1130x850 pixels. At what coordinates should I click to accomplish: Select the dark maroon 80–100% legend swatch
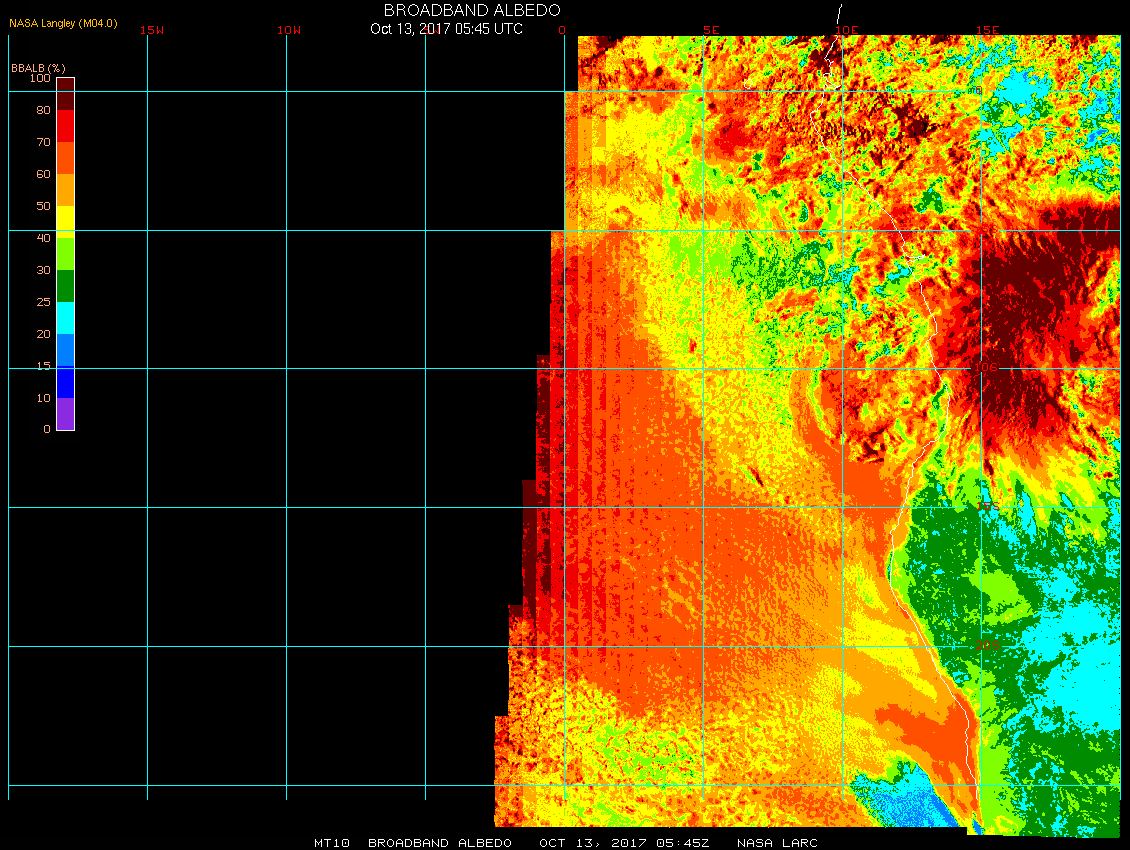(65, 94)
